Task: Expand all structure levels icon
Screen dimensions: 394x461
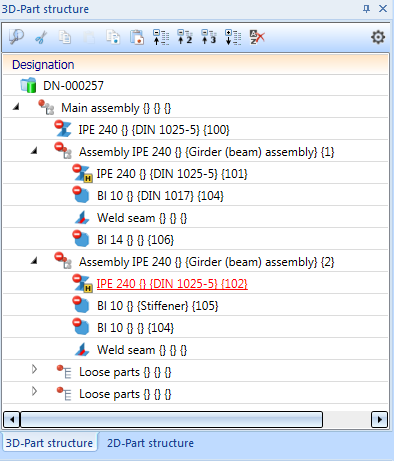Action: tap(233, 37)
